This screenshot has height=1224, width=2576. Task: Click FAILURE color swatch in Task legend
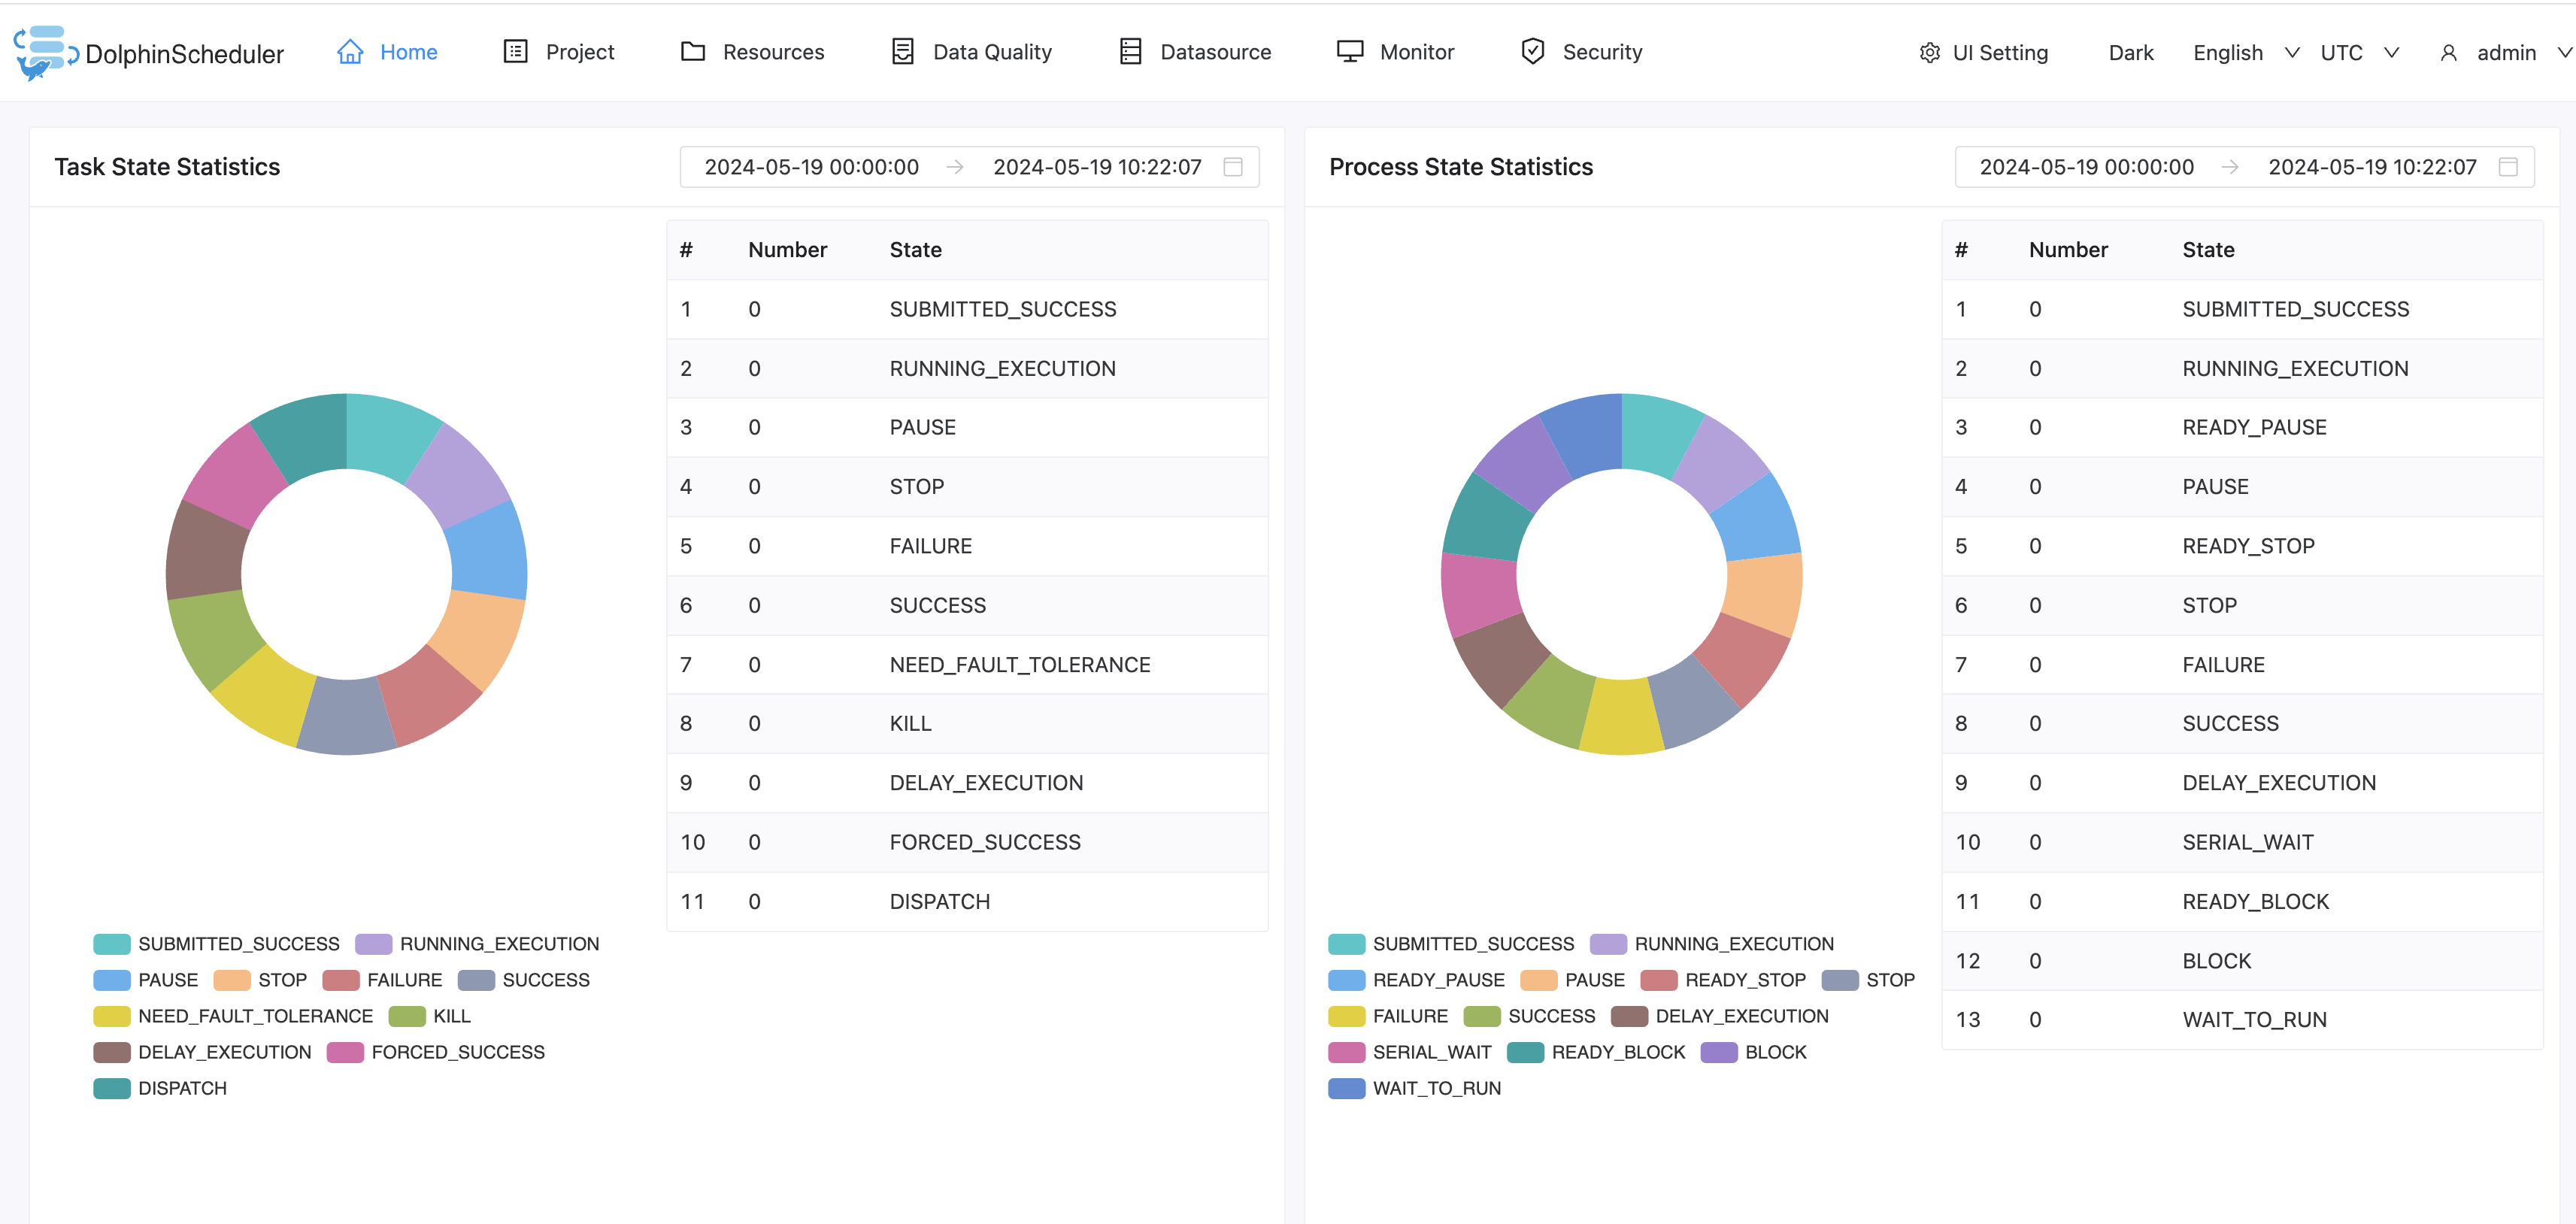340,980
